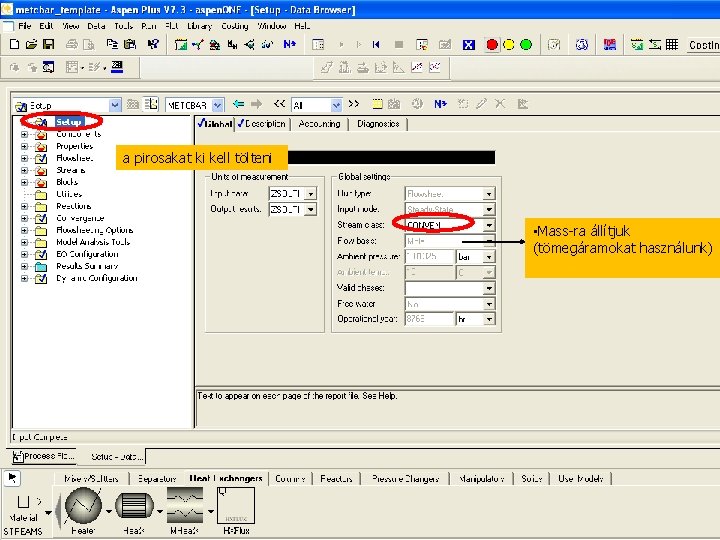720x540 pixels.
Task: Select the HeatX exchanger block icon
Action: click(134, 506)
